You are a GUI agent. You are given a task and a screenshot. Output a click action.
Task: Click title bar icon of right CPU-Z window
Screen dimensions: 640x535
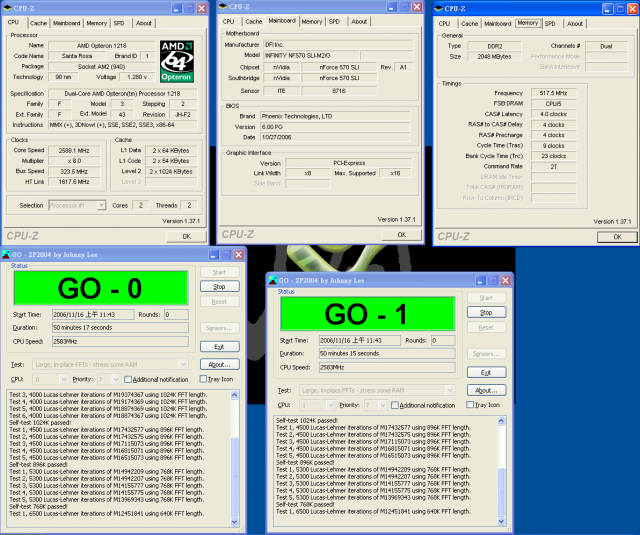[439, 8]
